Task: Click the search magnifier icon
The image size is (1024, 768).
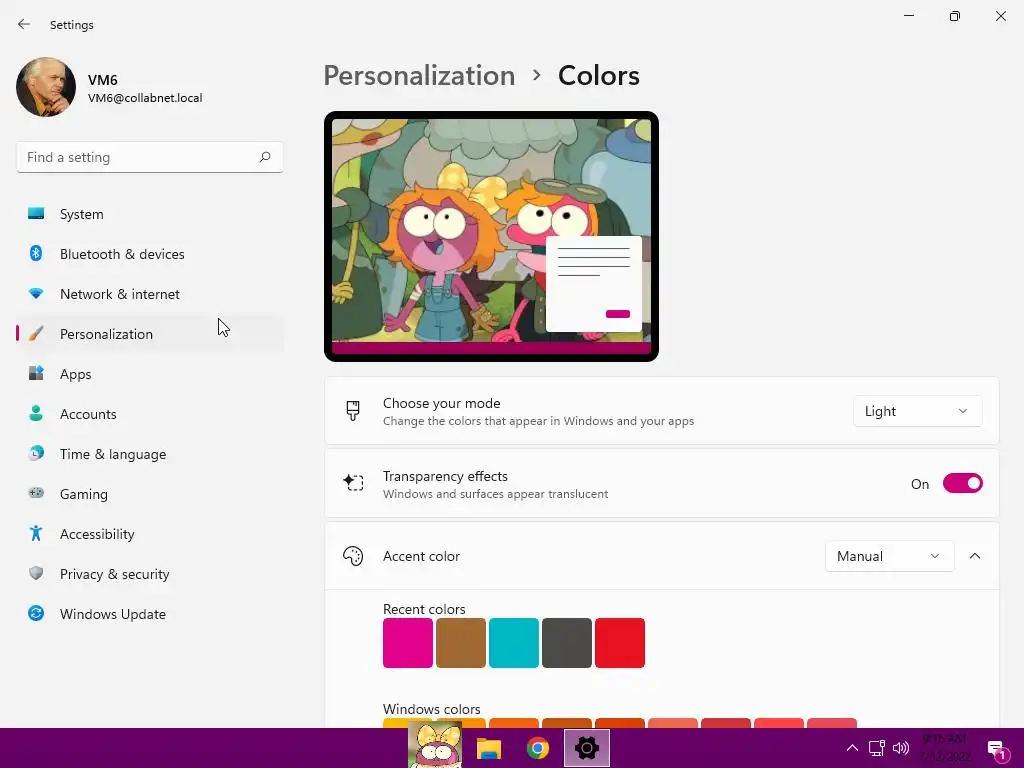Action: [x=264, y=157]
